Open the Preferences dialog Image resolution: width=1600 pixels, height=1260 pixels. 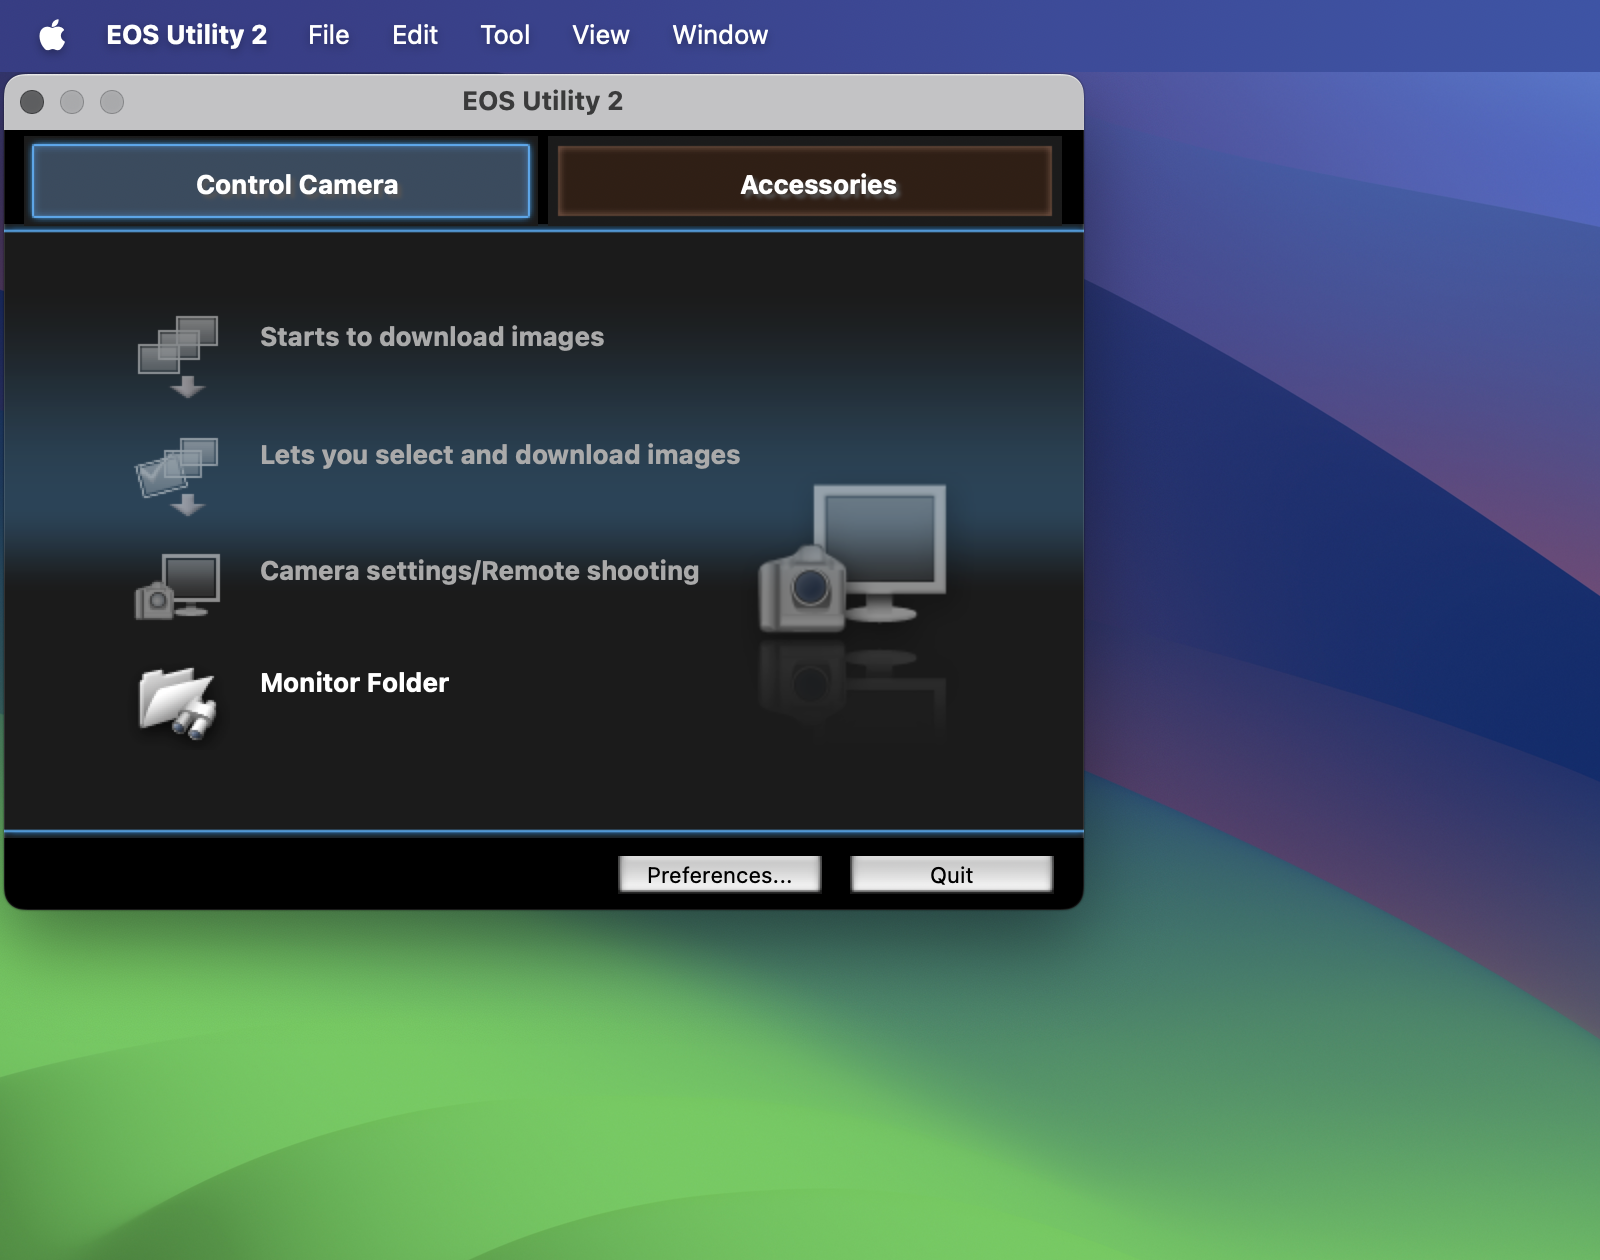[x=719, y=874]
